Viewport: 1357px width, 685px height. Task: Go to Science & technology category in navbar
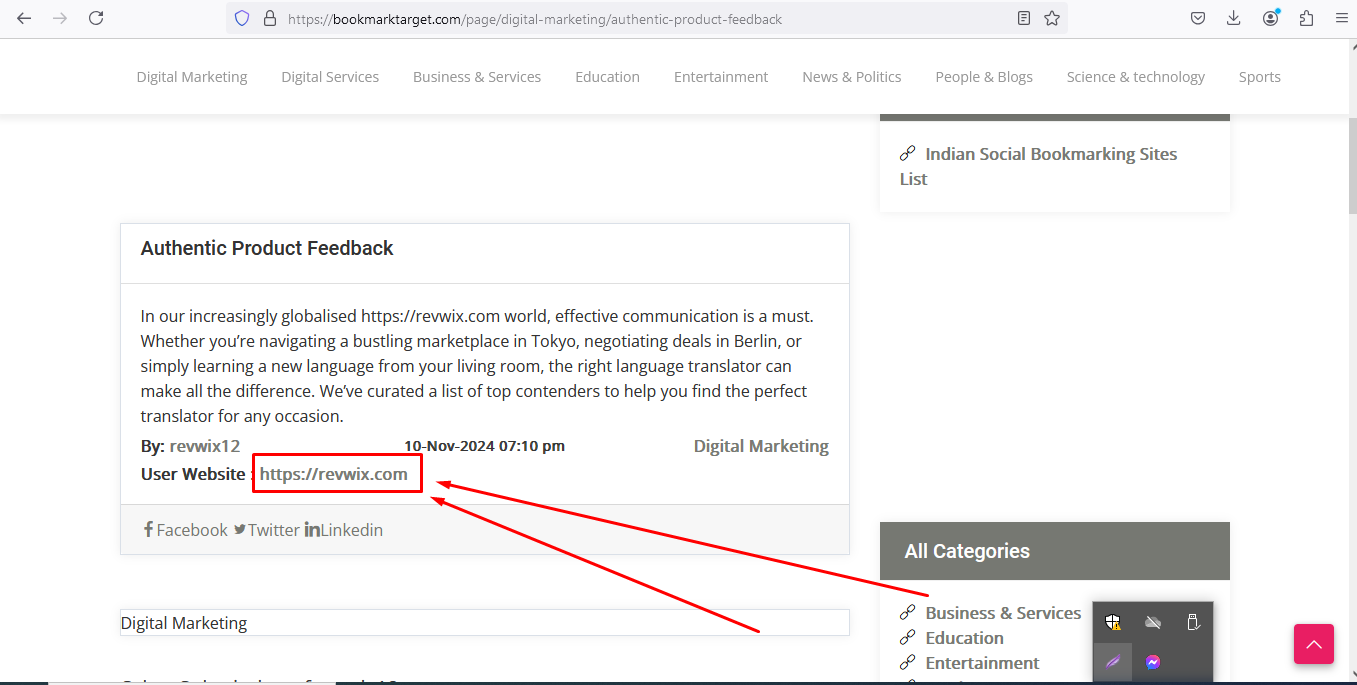coord(1135,77)
